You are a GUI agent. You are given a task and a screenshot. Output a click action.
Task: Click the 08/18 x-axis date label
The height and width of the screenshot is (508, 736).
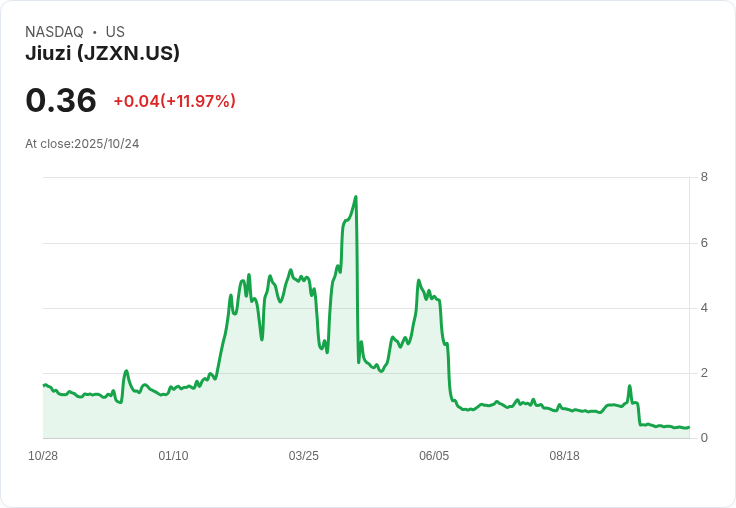tap(565, 456)
